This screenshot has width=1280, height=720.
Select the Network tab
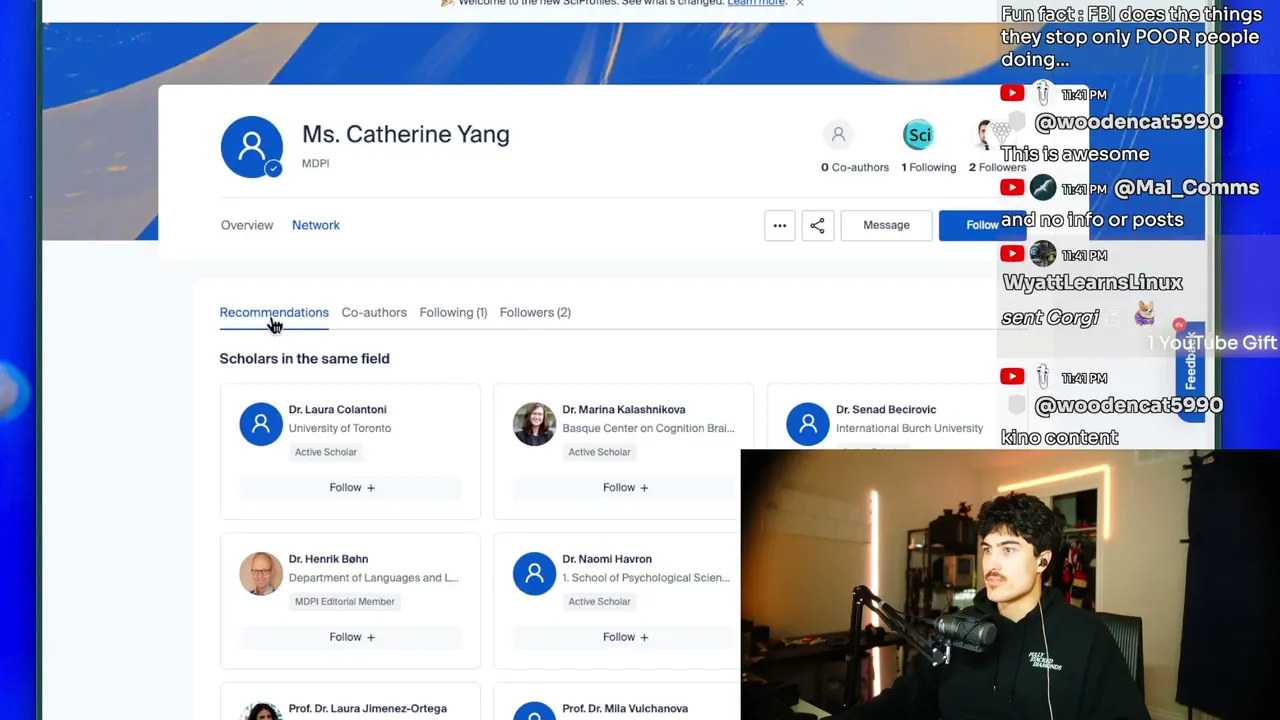coord(316,225)
